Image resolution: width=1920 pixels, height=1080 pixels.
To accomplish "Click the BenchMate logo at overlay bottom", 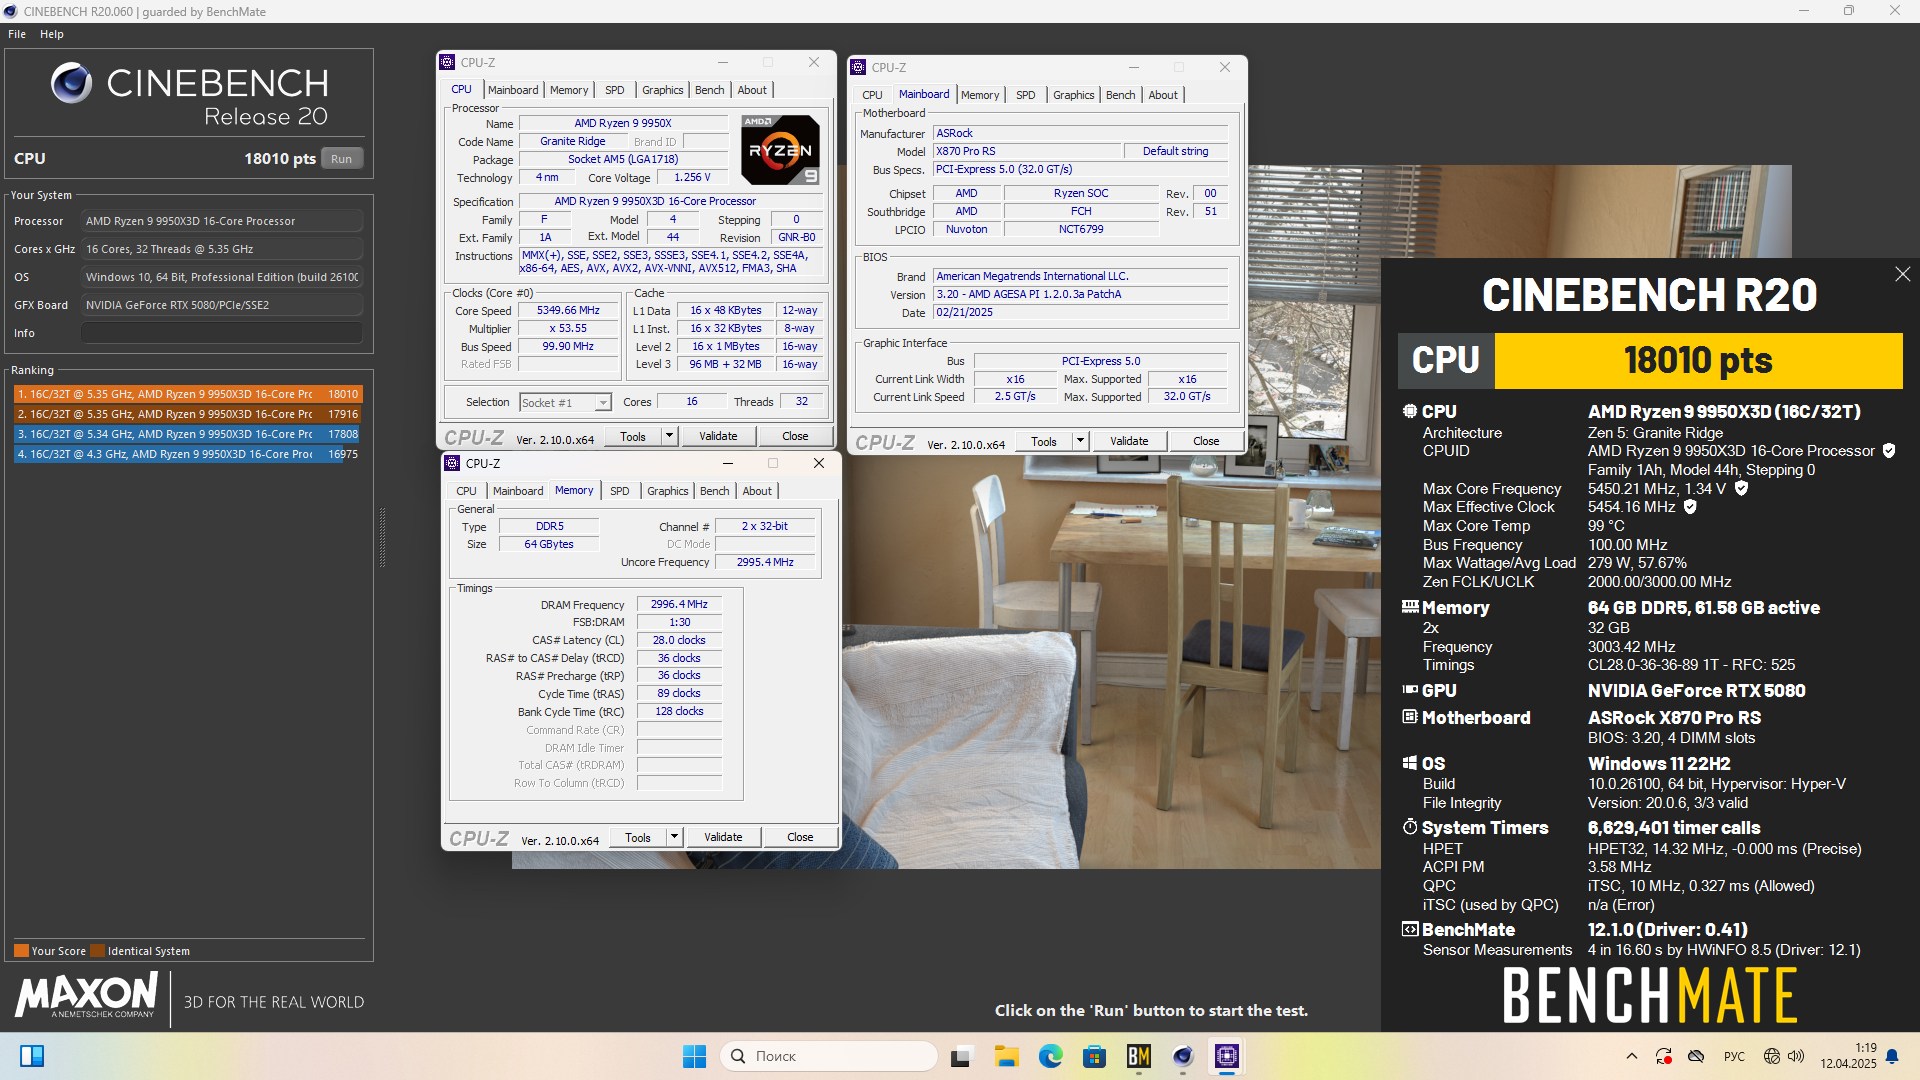I will pos(1650,995).
